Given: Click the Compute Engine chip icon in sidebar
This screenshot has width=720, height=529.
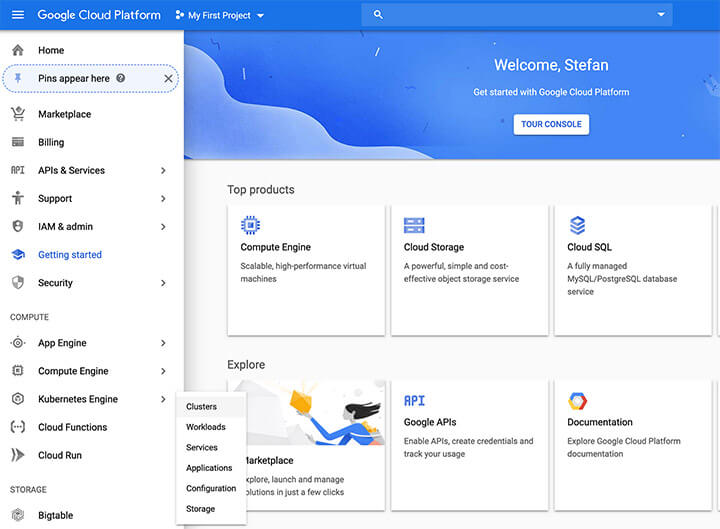Looking at the screenshot, I should pos(18,371).
